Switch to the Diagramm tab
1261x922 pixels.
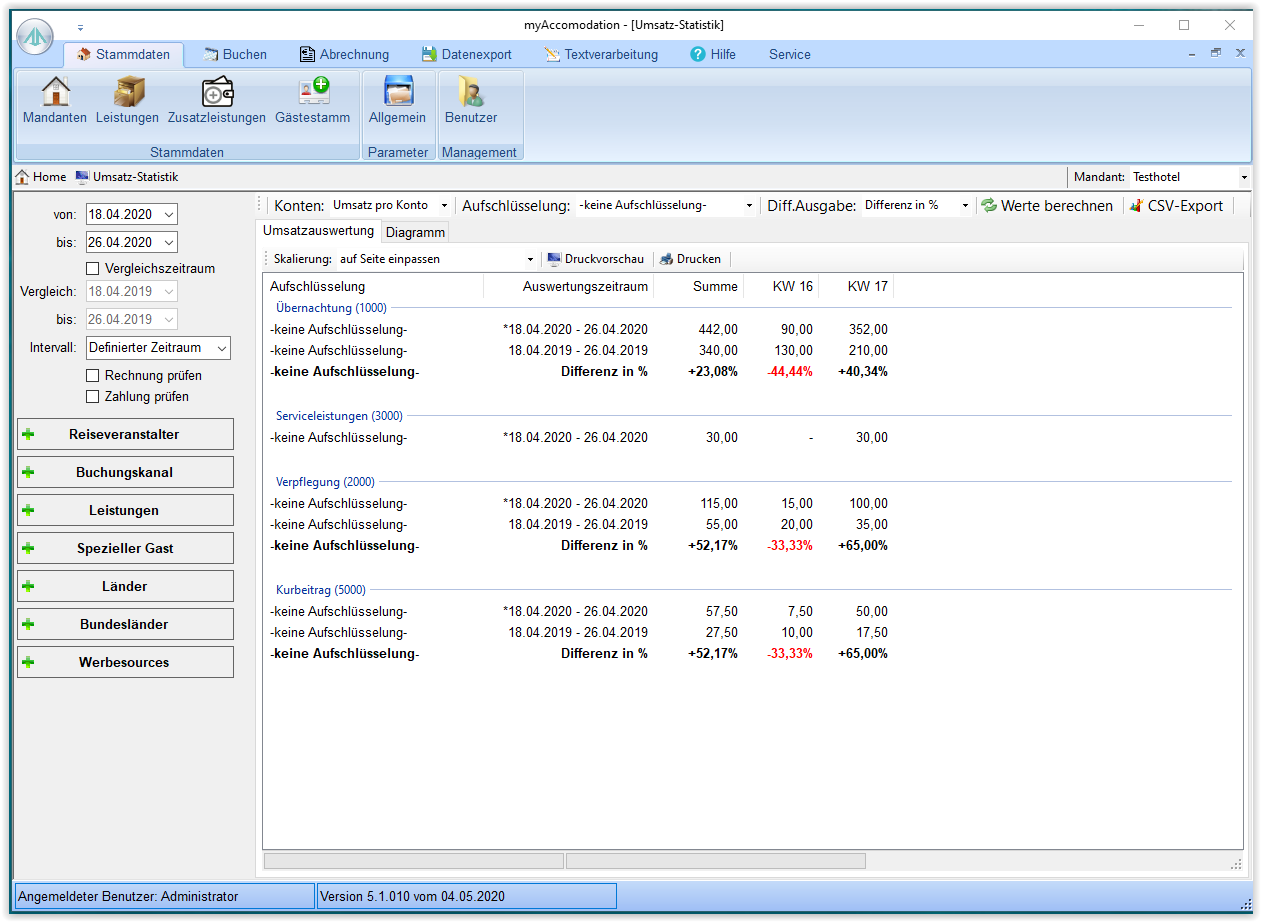tap(415, 232)
